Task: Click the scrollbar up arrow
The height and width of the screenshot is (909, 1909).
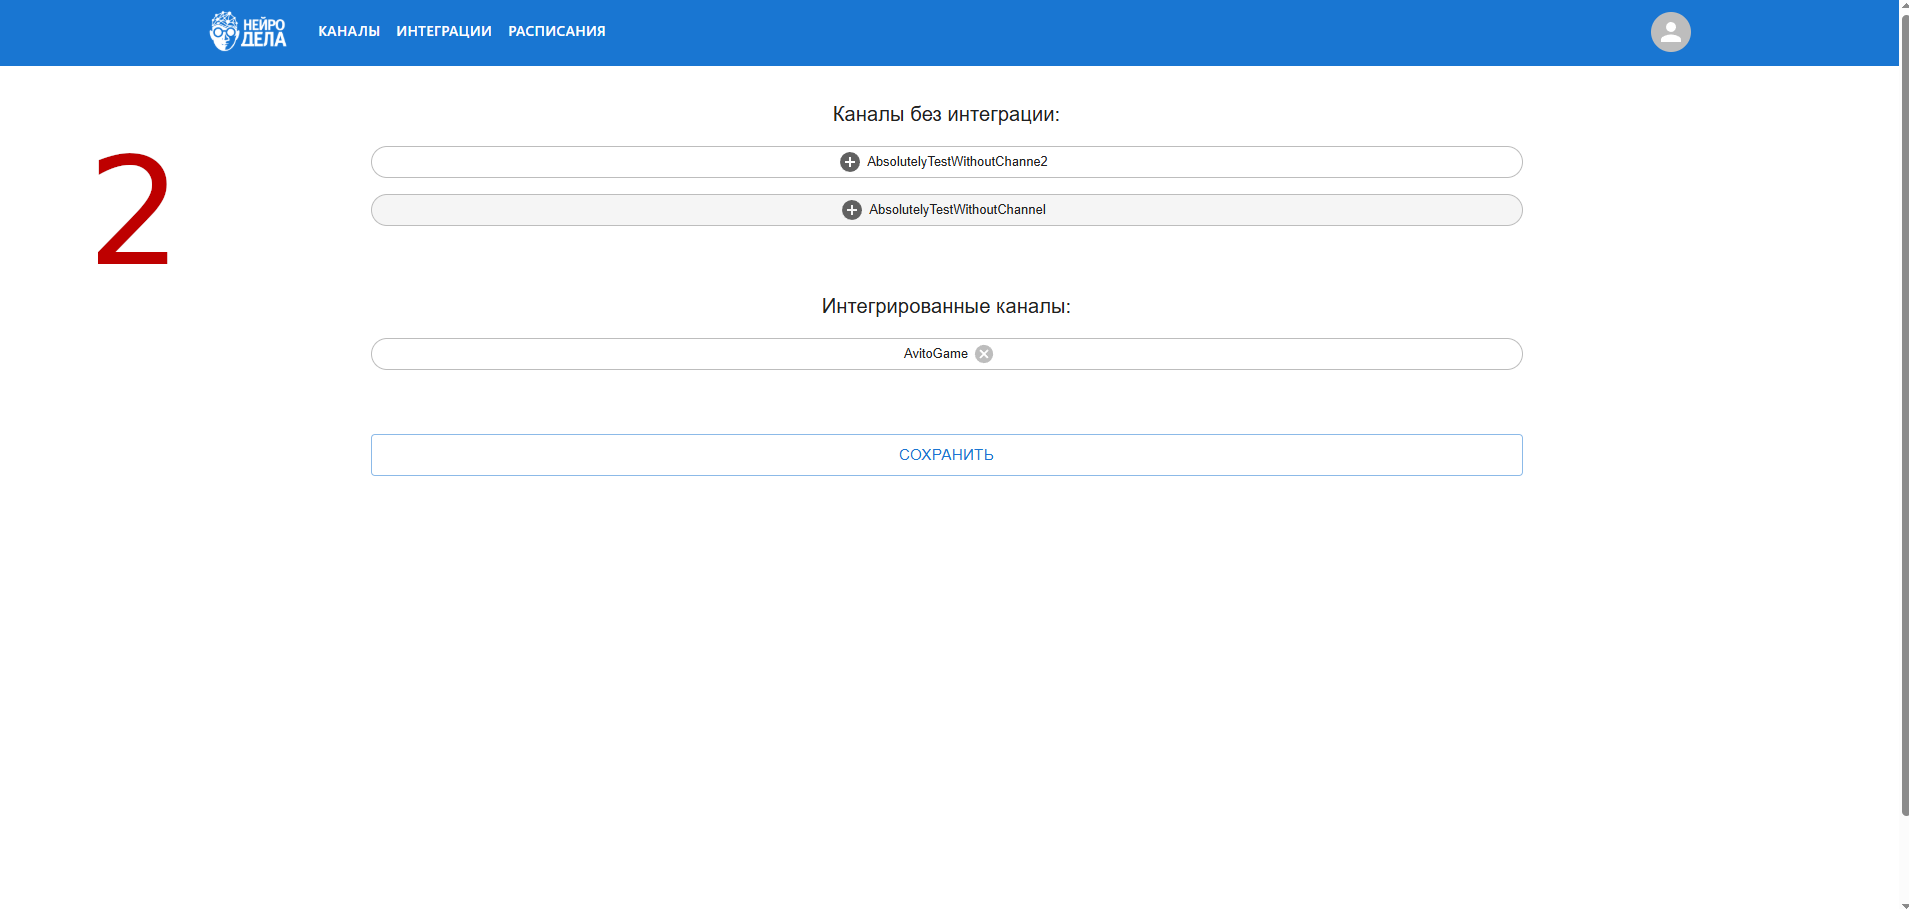Action: click(x=1904, y=5)
